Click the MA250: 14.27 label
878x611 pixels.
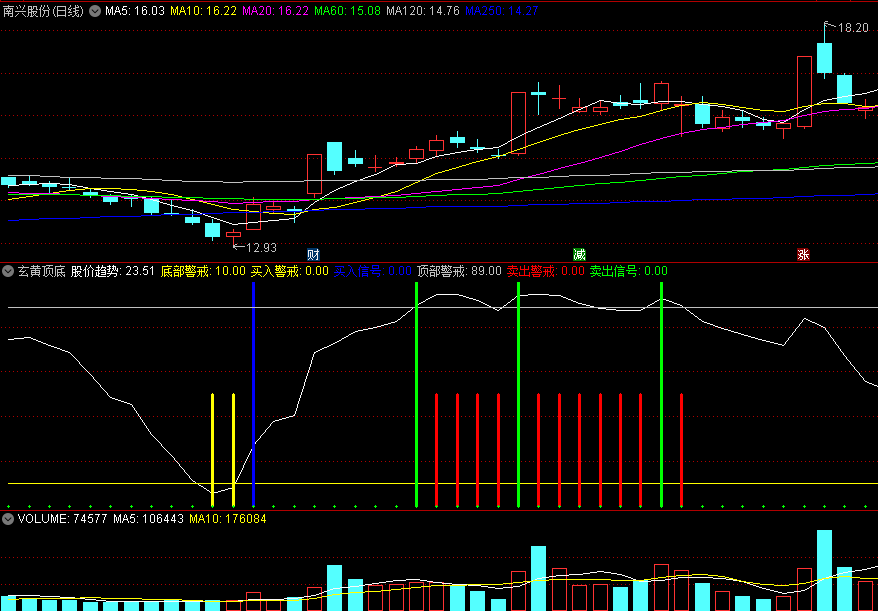(x=502, y=10)
